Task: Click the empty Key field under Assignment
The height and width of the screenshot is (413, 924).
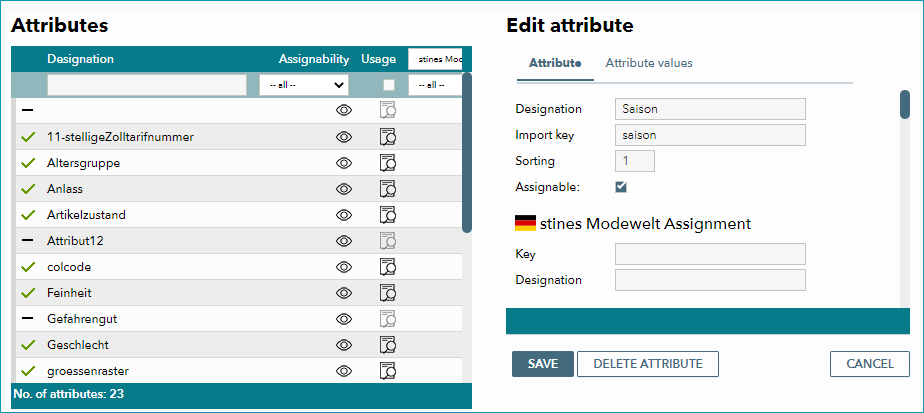Action: (710, 254)
